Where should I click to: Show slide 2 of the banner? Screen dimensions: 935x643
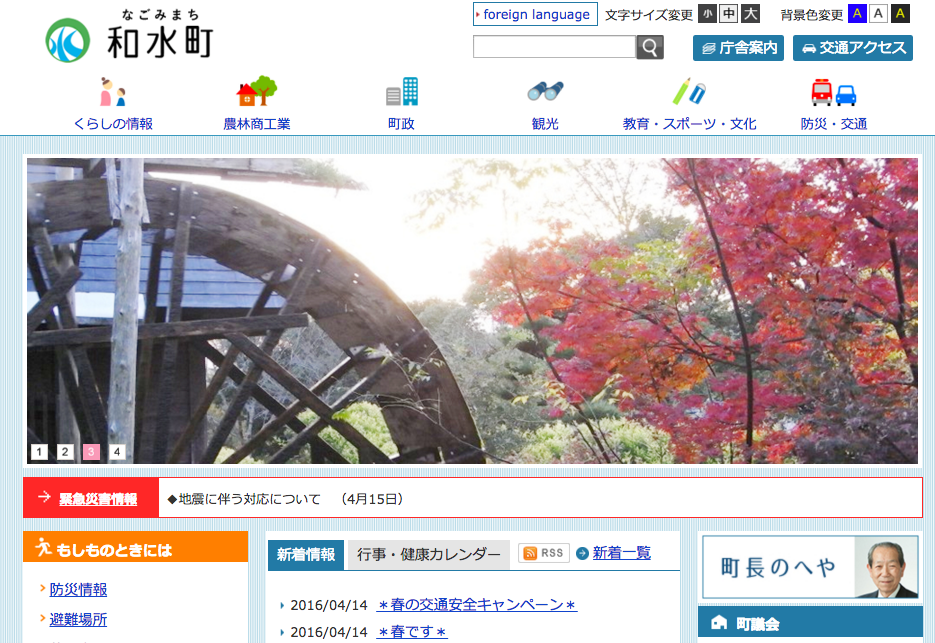[65, 452]
